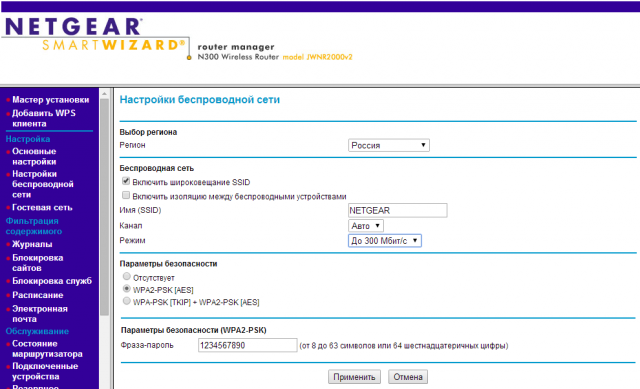This screenshot has height=389, width=640.
Task: Click the Отмена button
Action: click(408, 377)
